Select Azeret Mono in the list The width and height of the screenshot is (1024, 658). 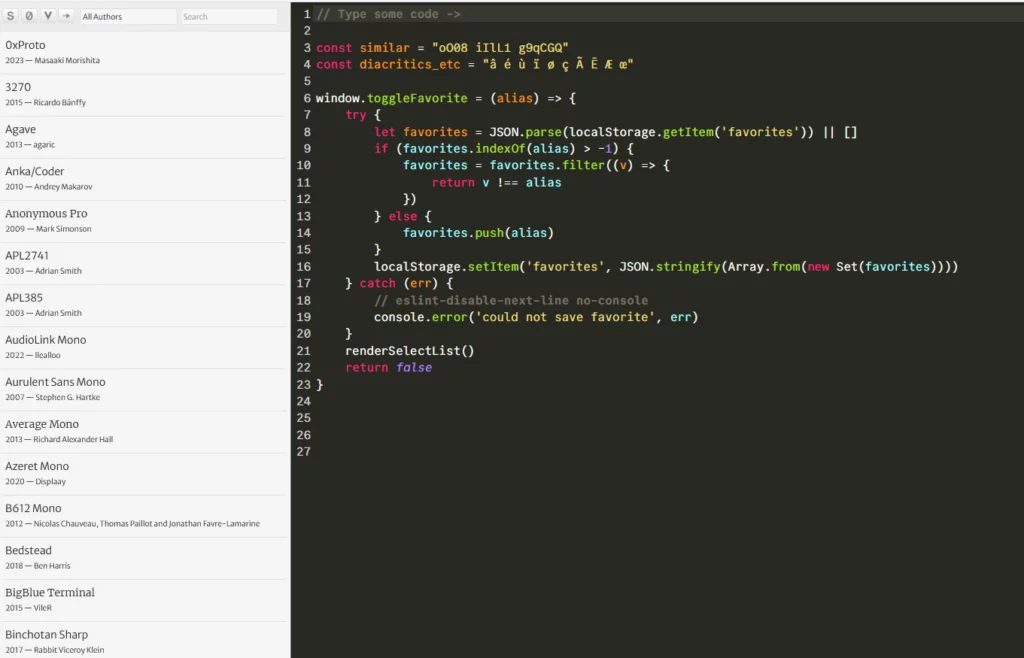144,474
